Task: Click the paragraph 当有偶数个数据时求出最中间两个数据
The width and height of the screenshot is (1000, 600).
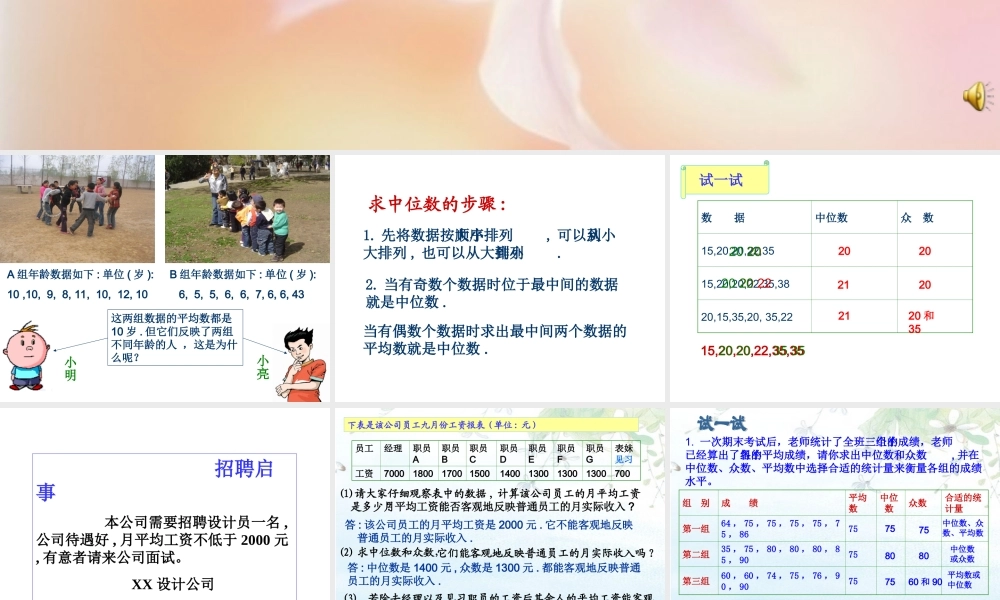Action: [494, 339]
